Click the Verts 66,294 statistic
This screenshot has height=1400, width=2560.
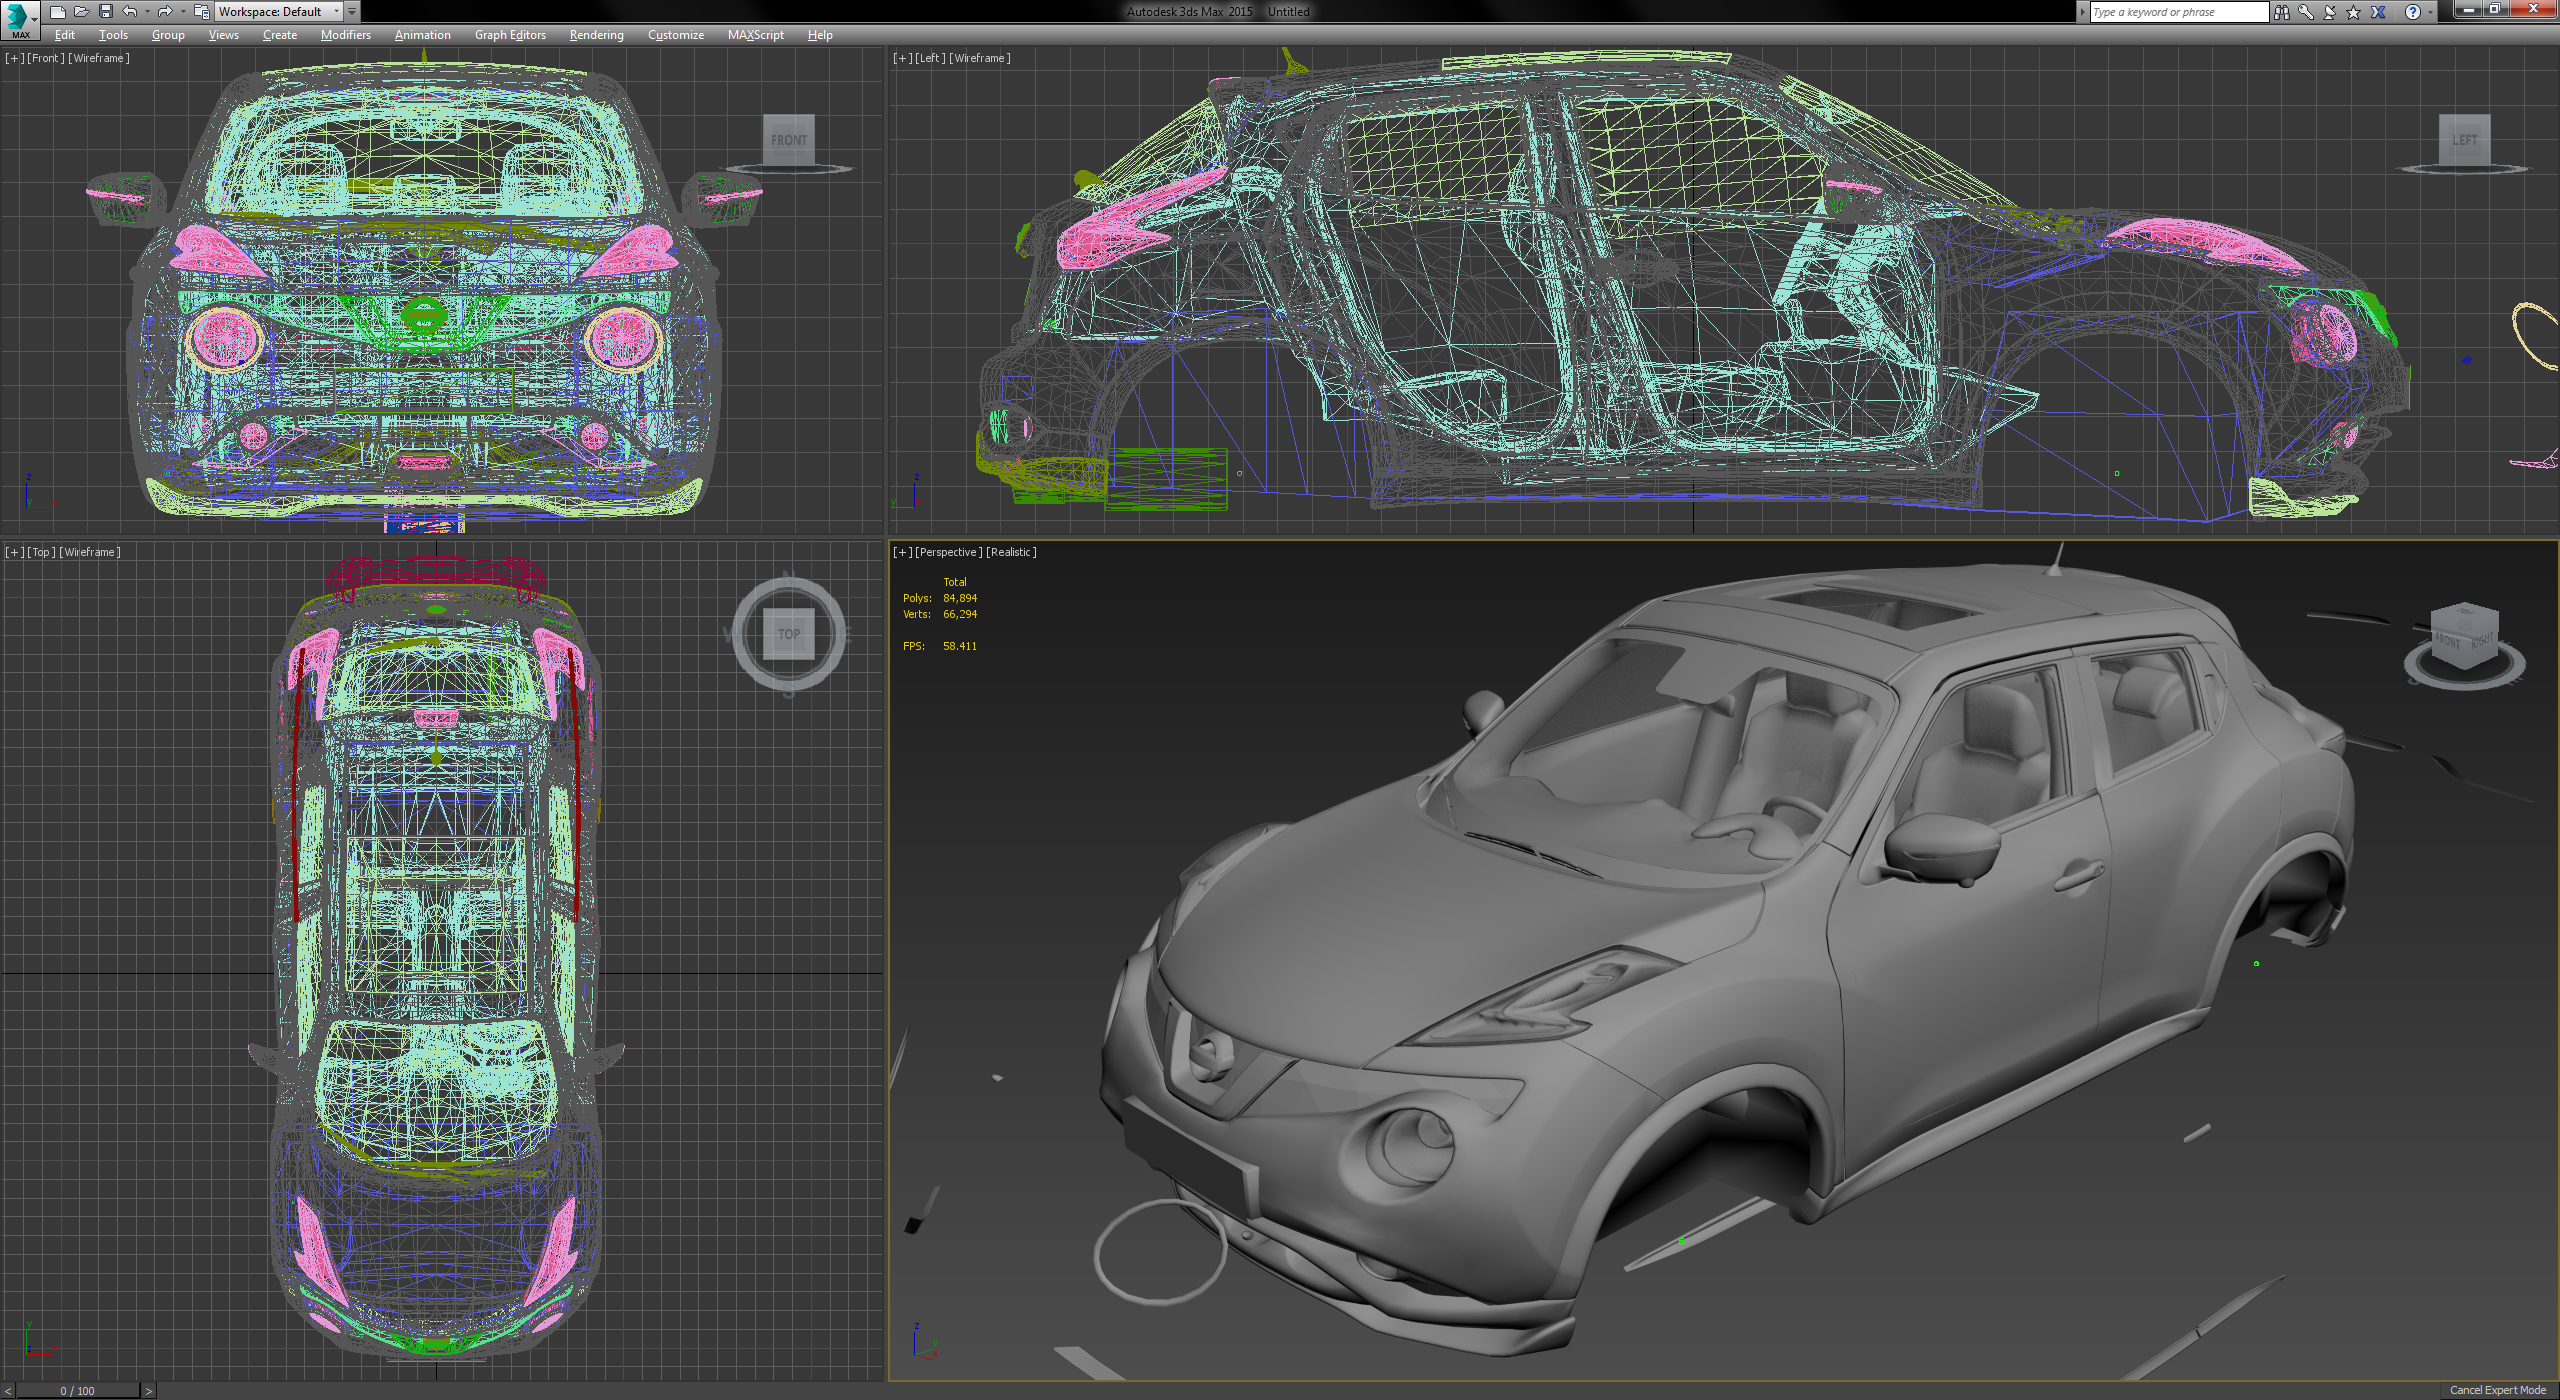(940, 614)
